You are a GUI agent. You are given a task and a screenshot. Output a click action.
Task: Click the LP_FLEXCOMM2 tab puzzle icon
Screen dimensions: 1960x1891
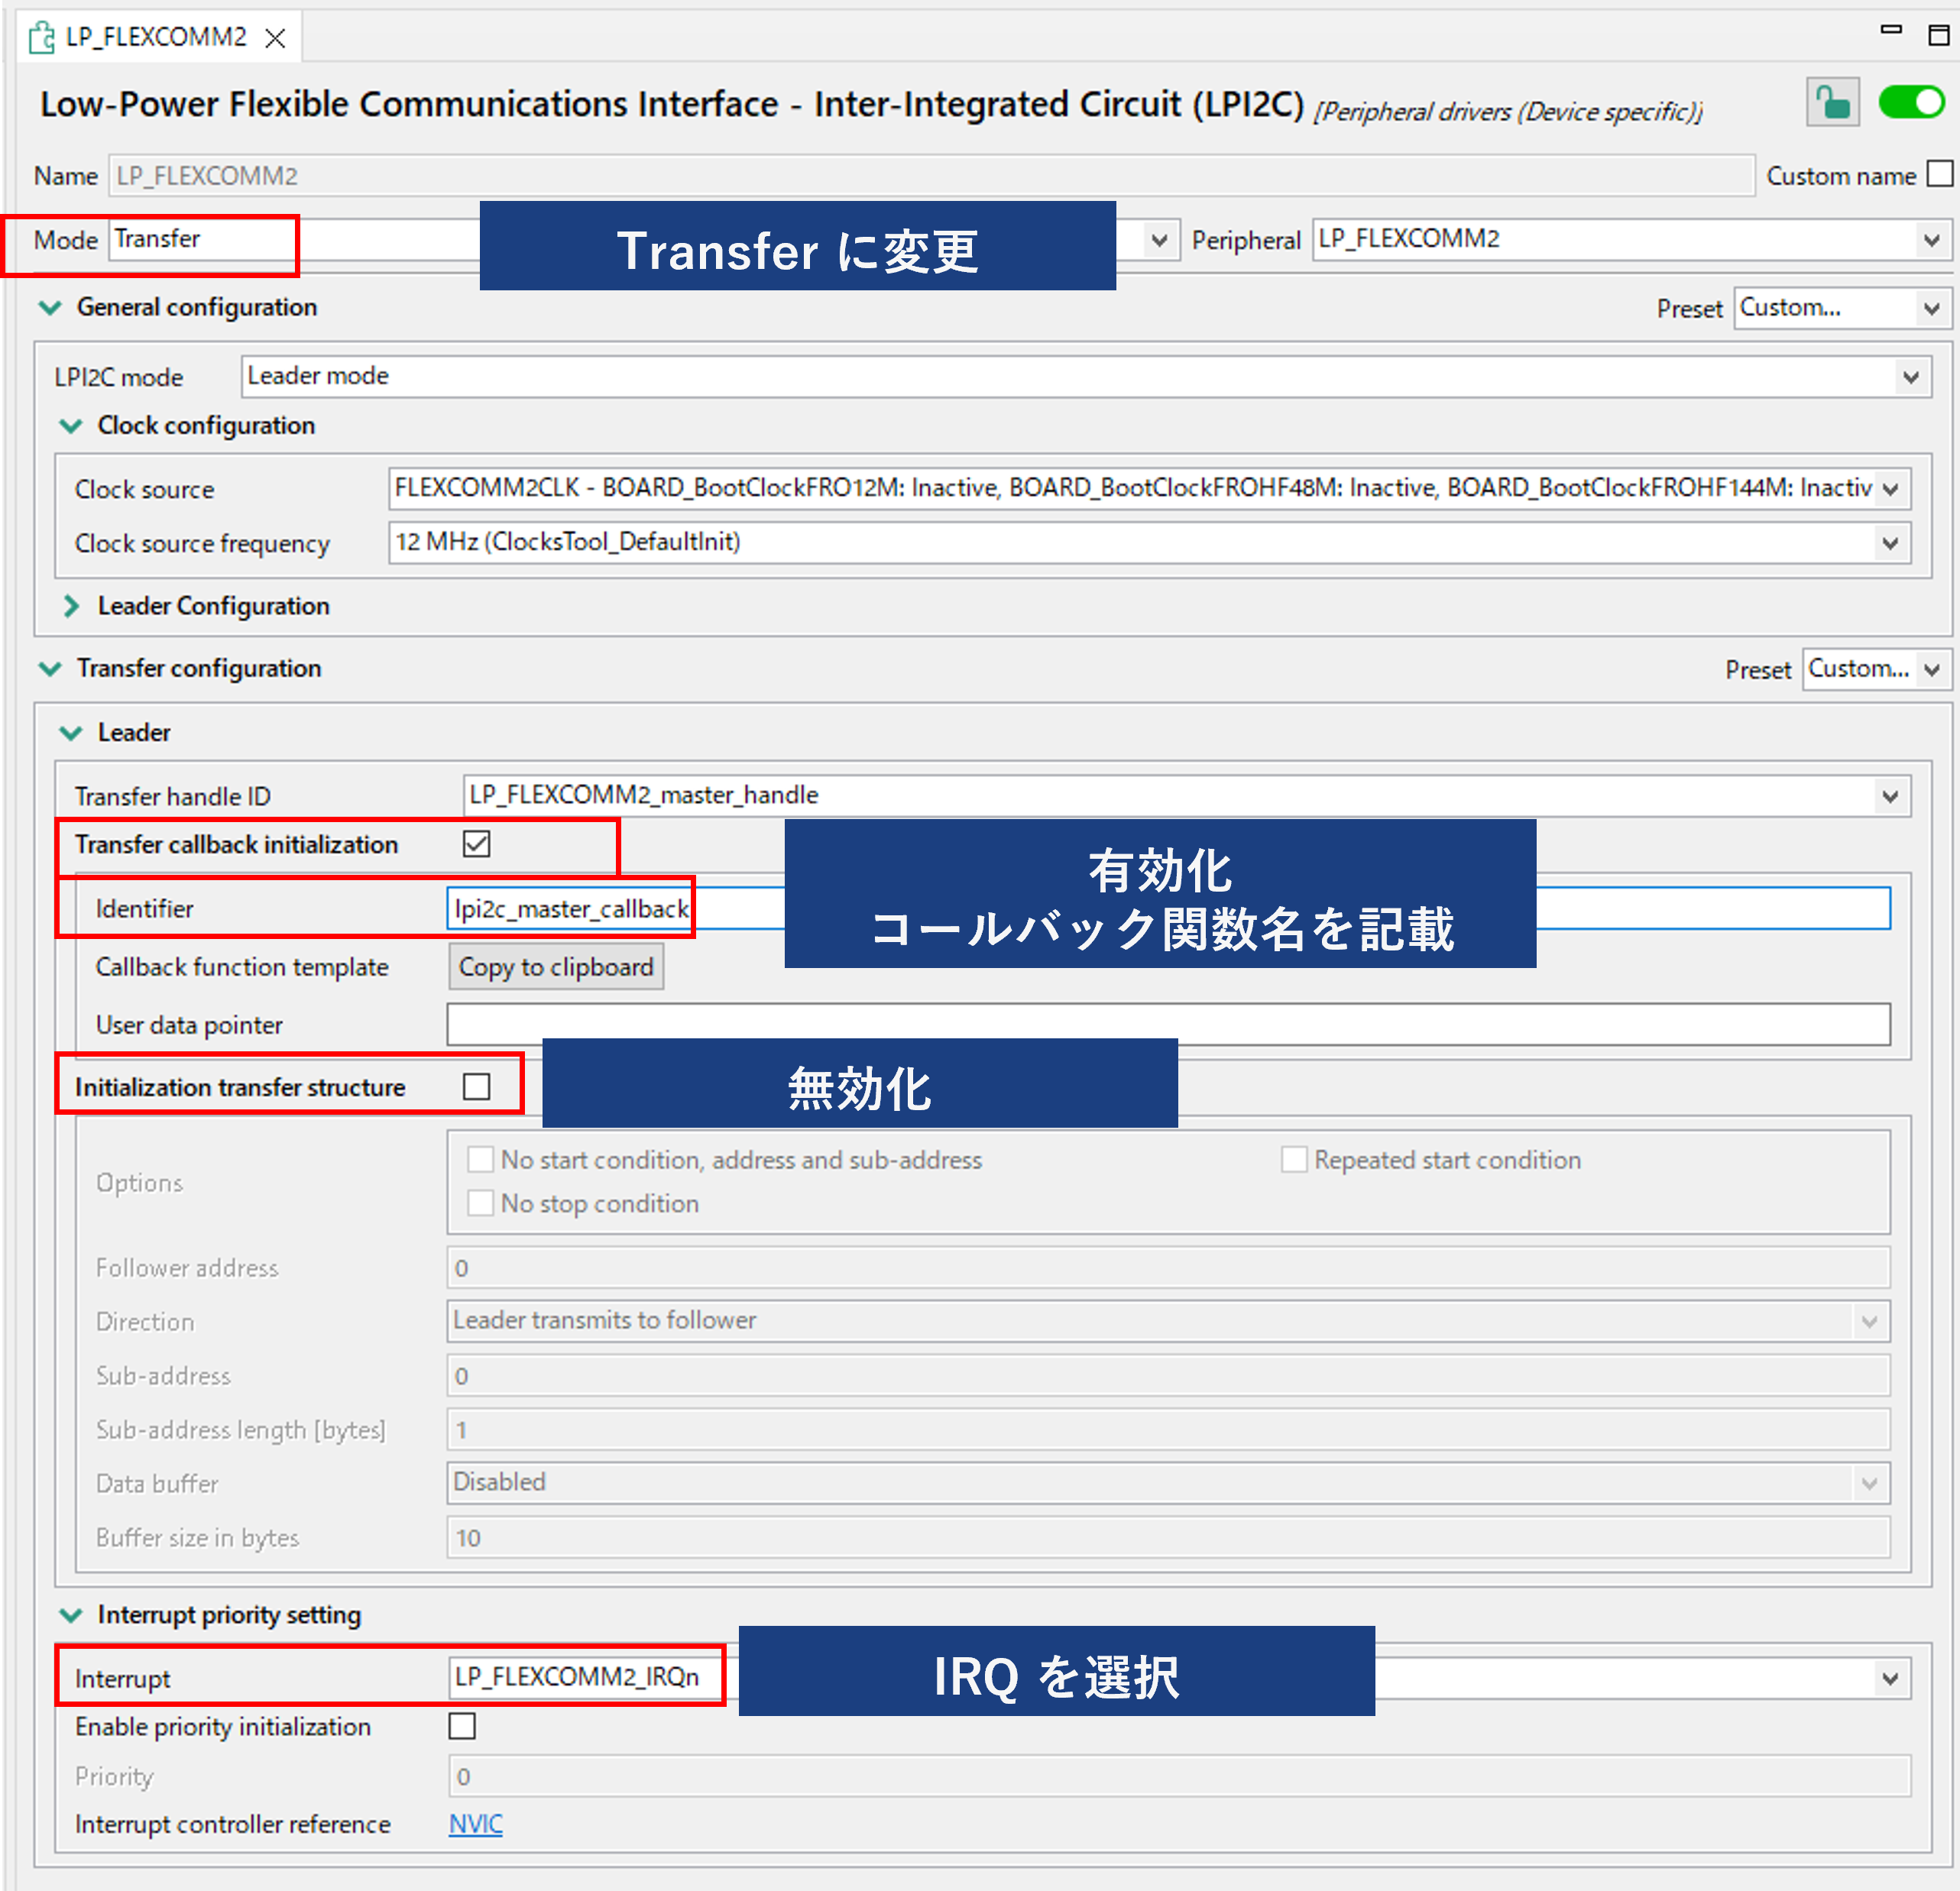pyautogui.click(x=41, y=38)
